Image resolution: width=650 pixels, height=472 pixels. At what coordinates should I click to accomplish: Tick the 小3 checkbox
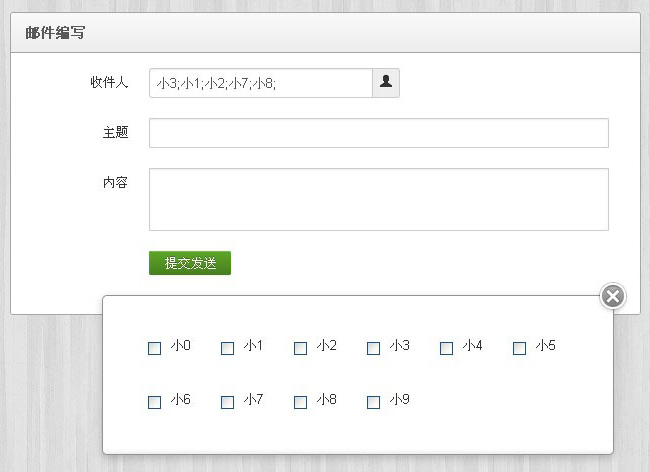coord(374,348)
